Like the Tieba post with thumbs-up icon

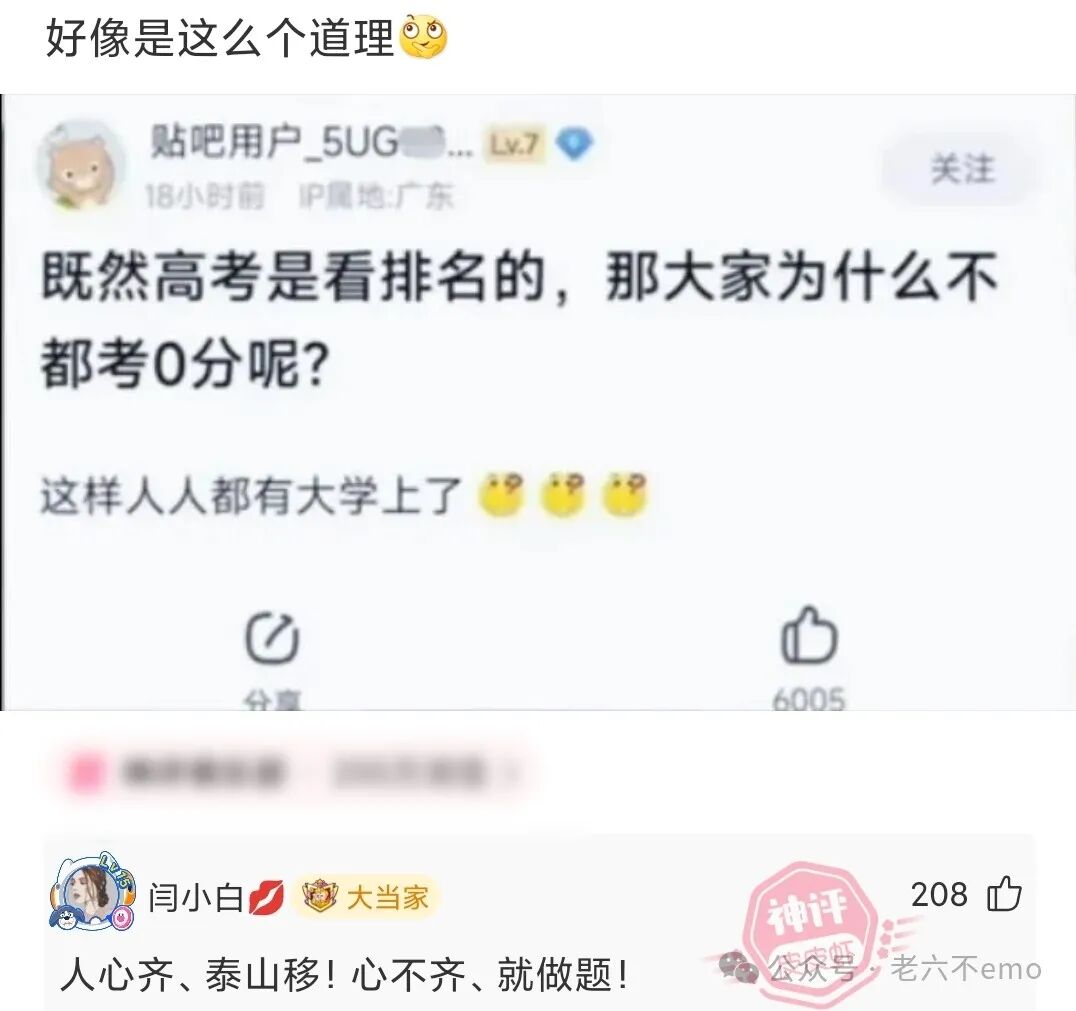pyautogui.click(x=809, y=636)
